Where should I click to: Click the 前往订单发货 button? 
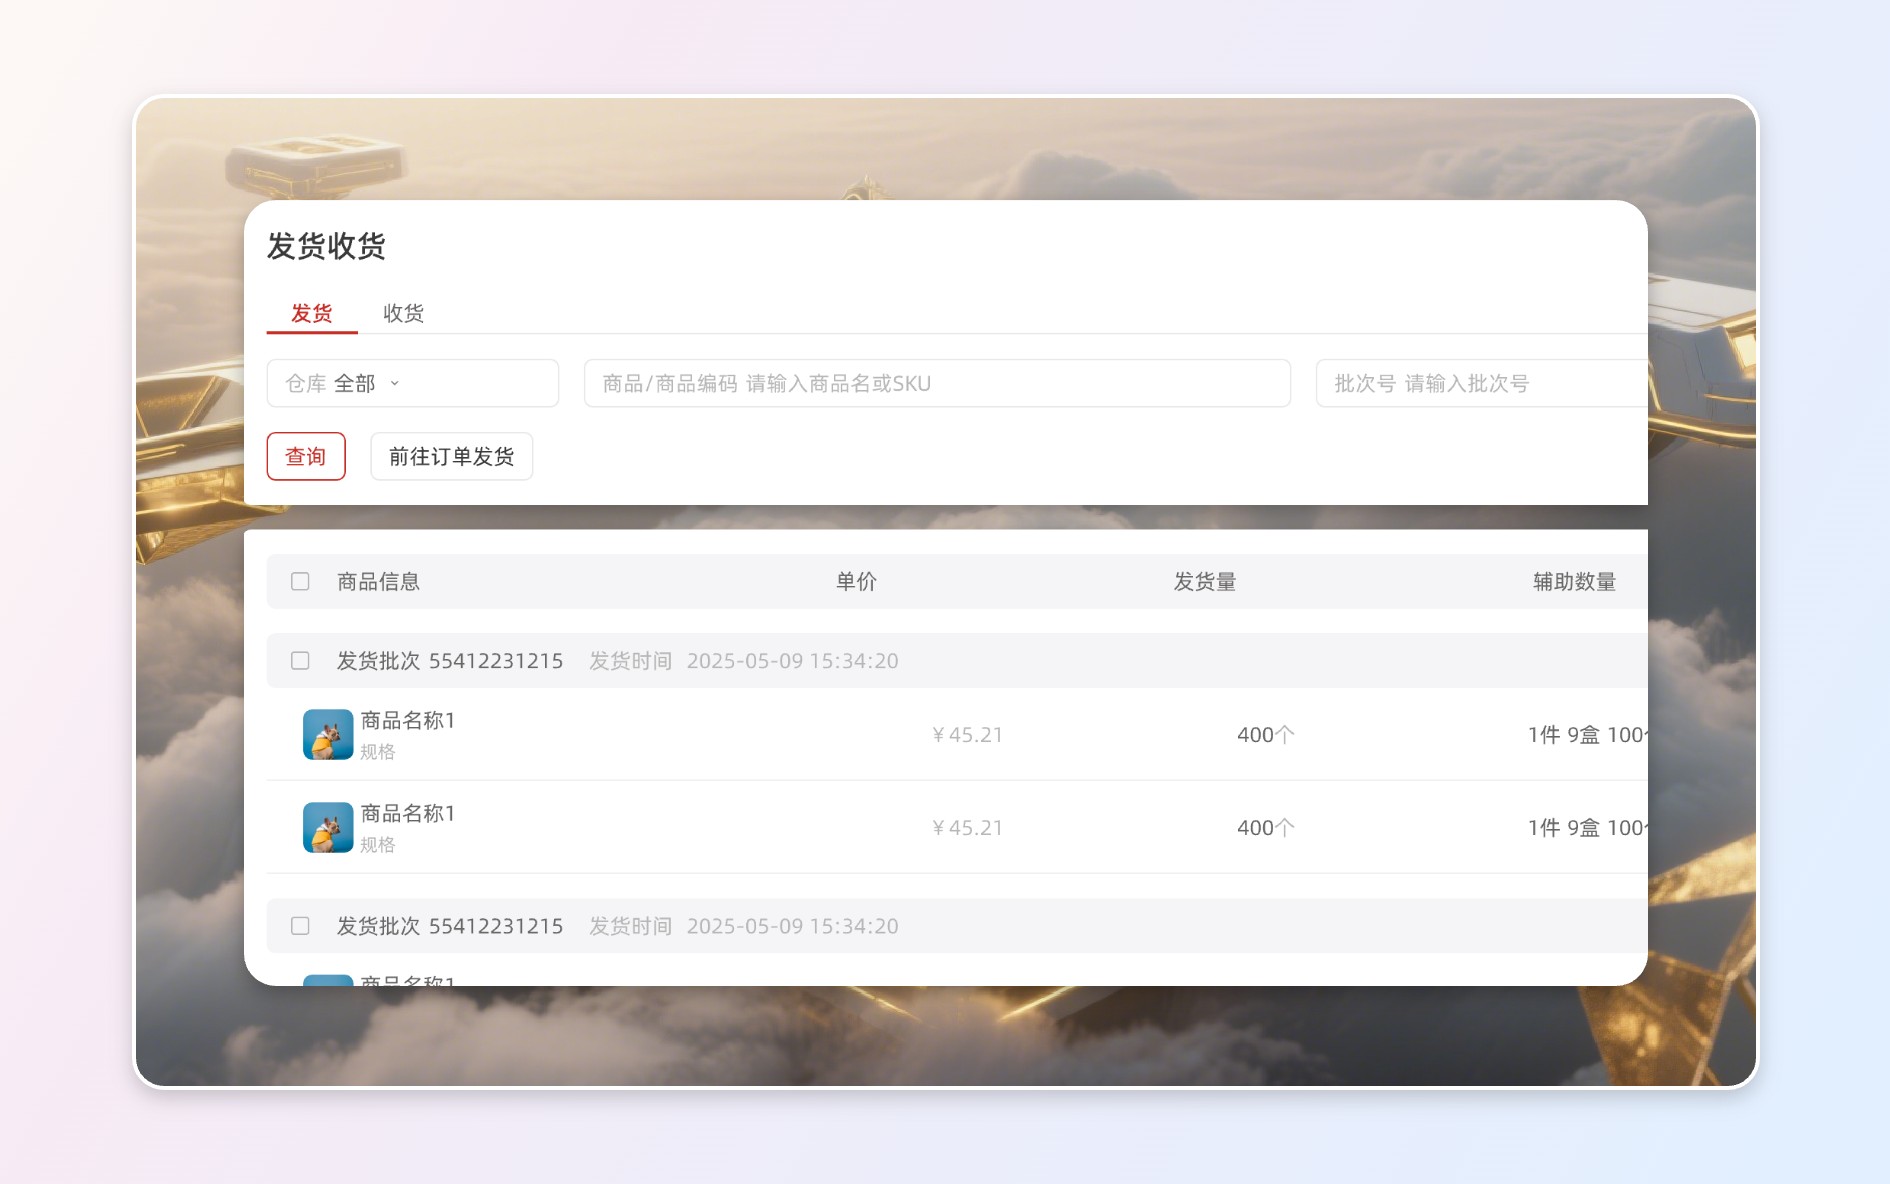pos(451,457)
